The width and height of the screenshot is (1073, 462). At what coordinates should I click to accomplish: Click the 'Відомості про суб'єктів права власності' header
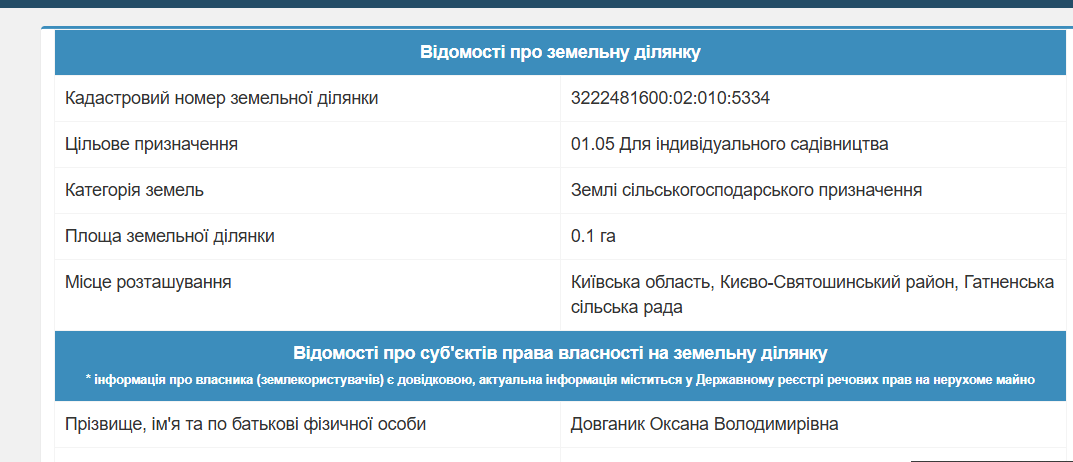tap(560, 354)
